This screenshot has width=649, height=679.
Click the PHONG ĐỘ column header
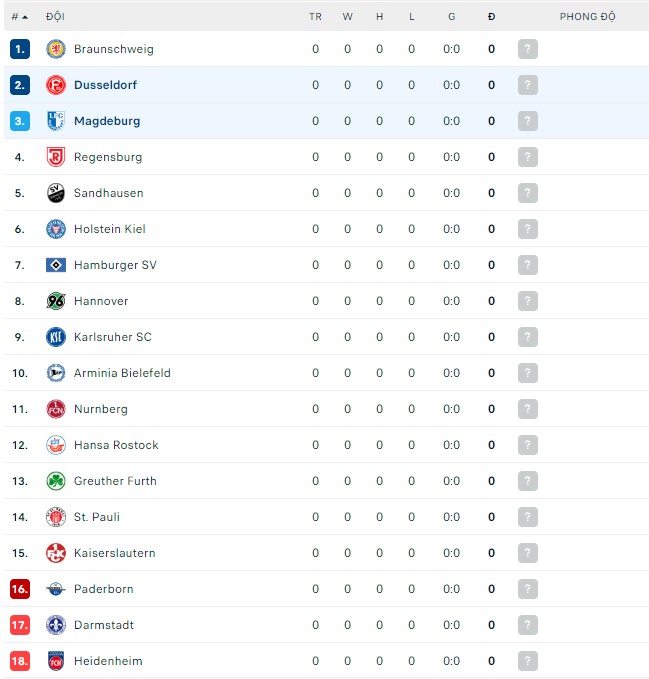pyautogui.click(x=587, y=17)
